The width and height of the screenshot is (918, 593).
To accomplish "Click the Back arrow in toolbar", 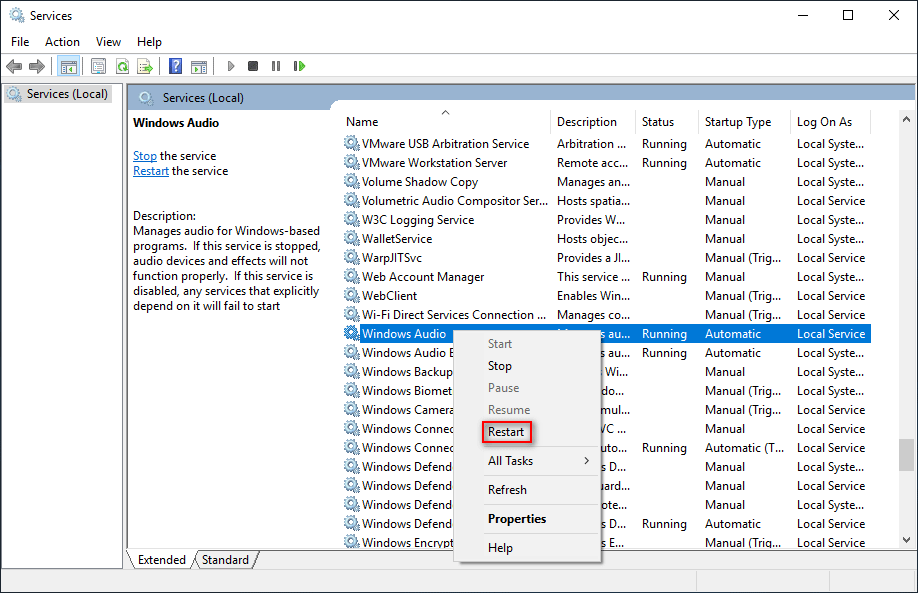I will [14, 66].
